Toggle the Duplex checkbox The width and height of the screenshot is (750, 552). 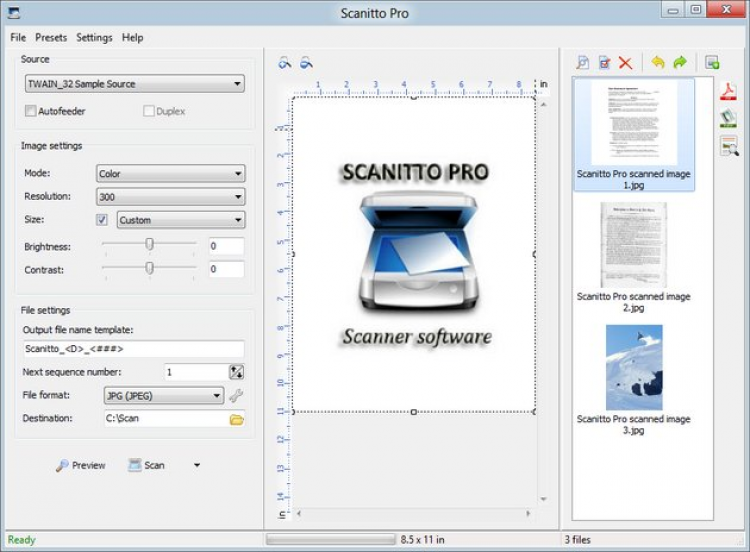149,111
